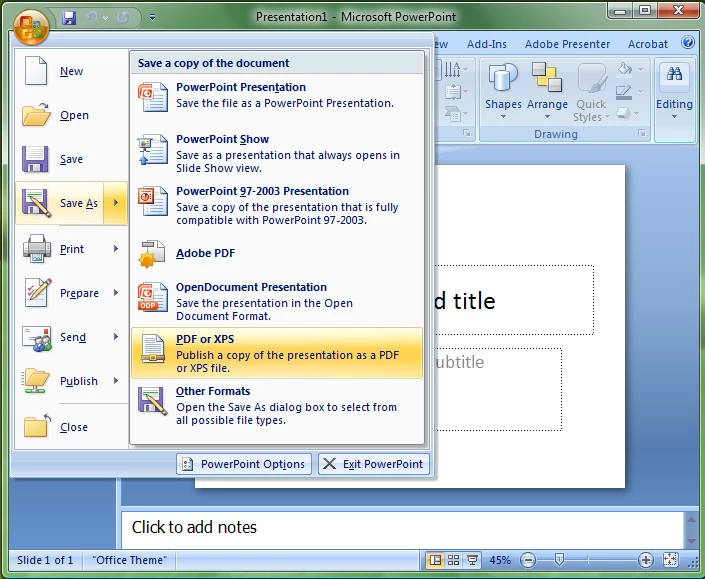Open the Drawing group dialog launcher
The width and height of the screenshot is (705, 579).
pyautogui.click(x=642, y=134)
